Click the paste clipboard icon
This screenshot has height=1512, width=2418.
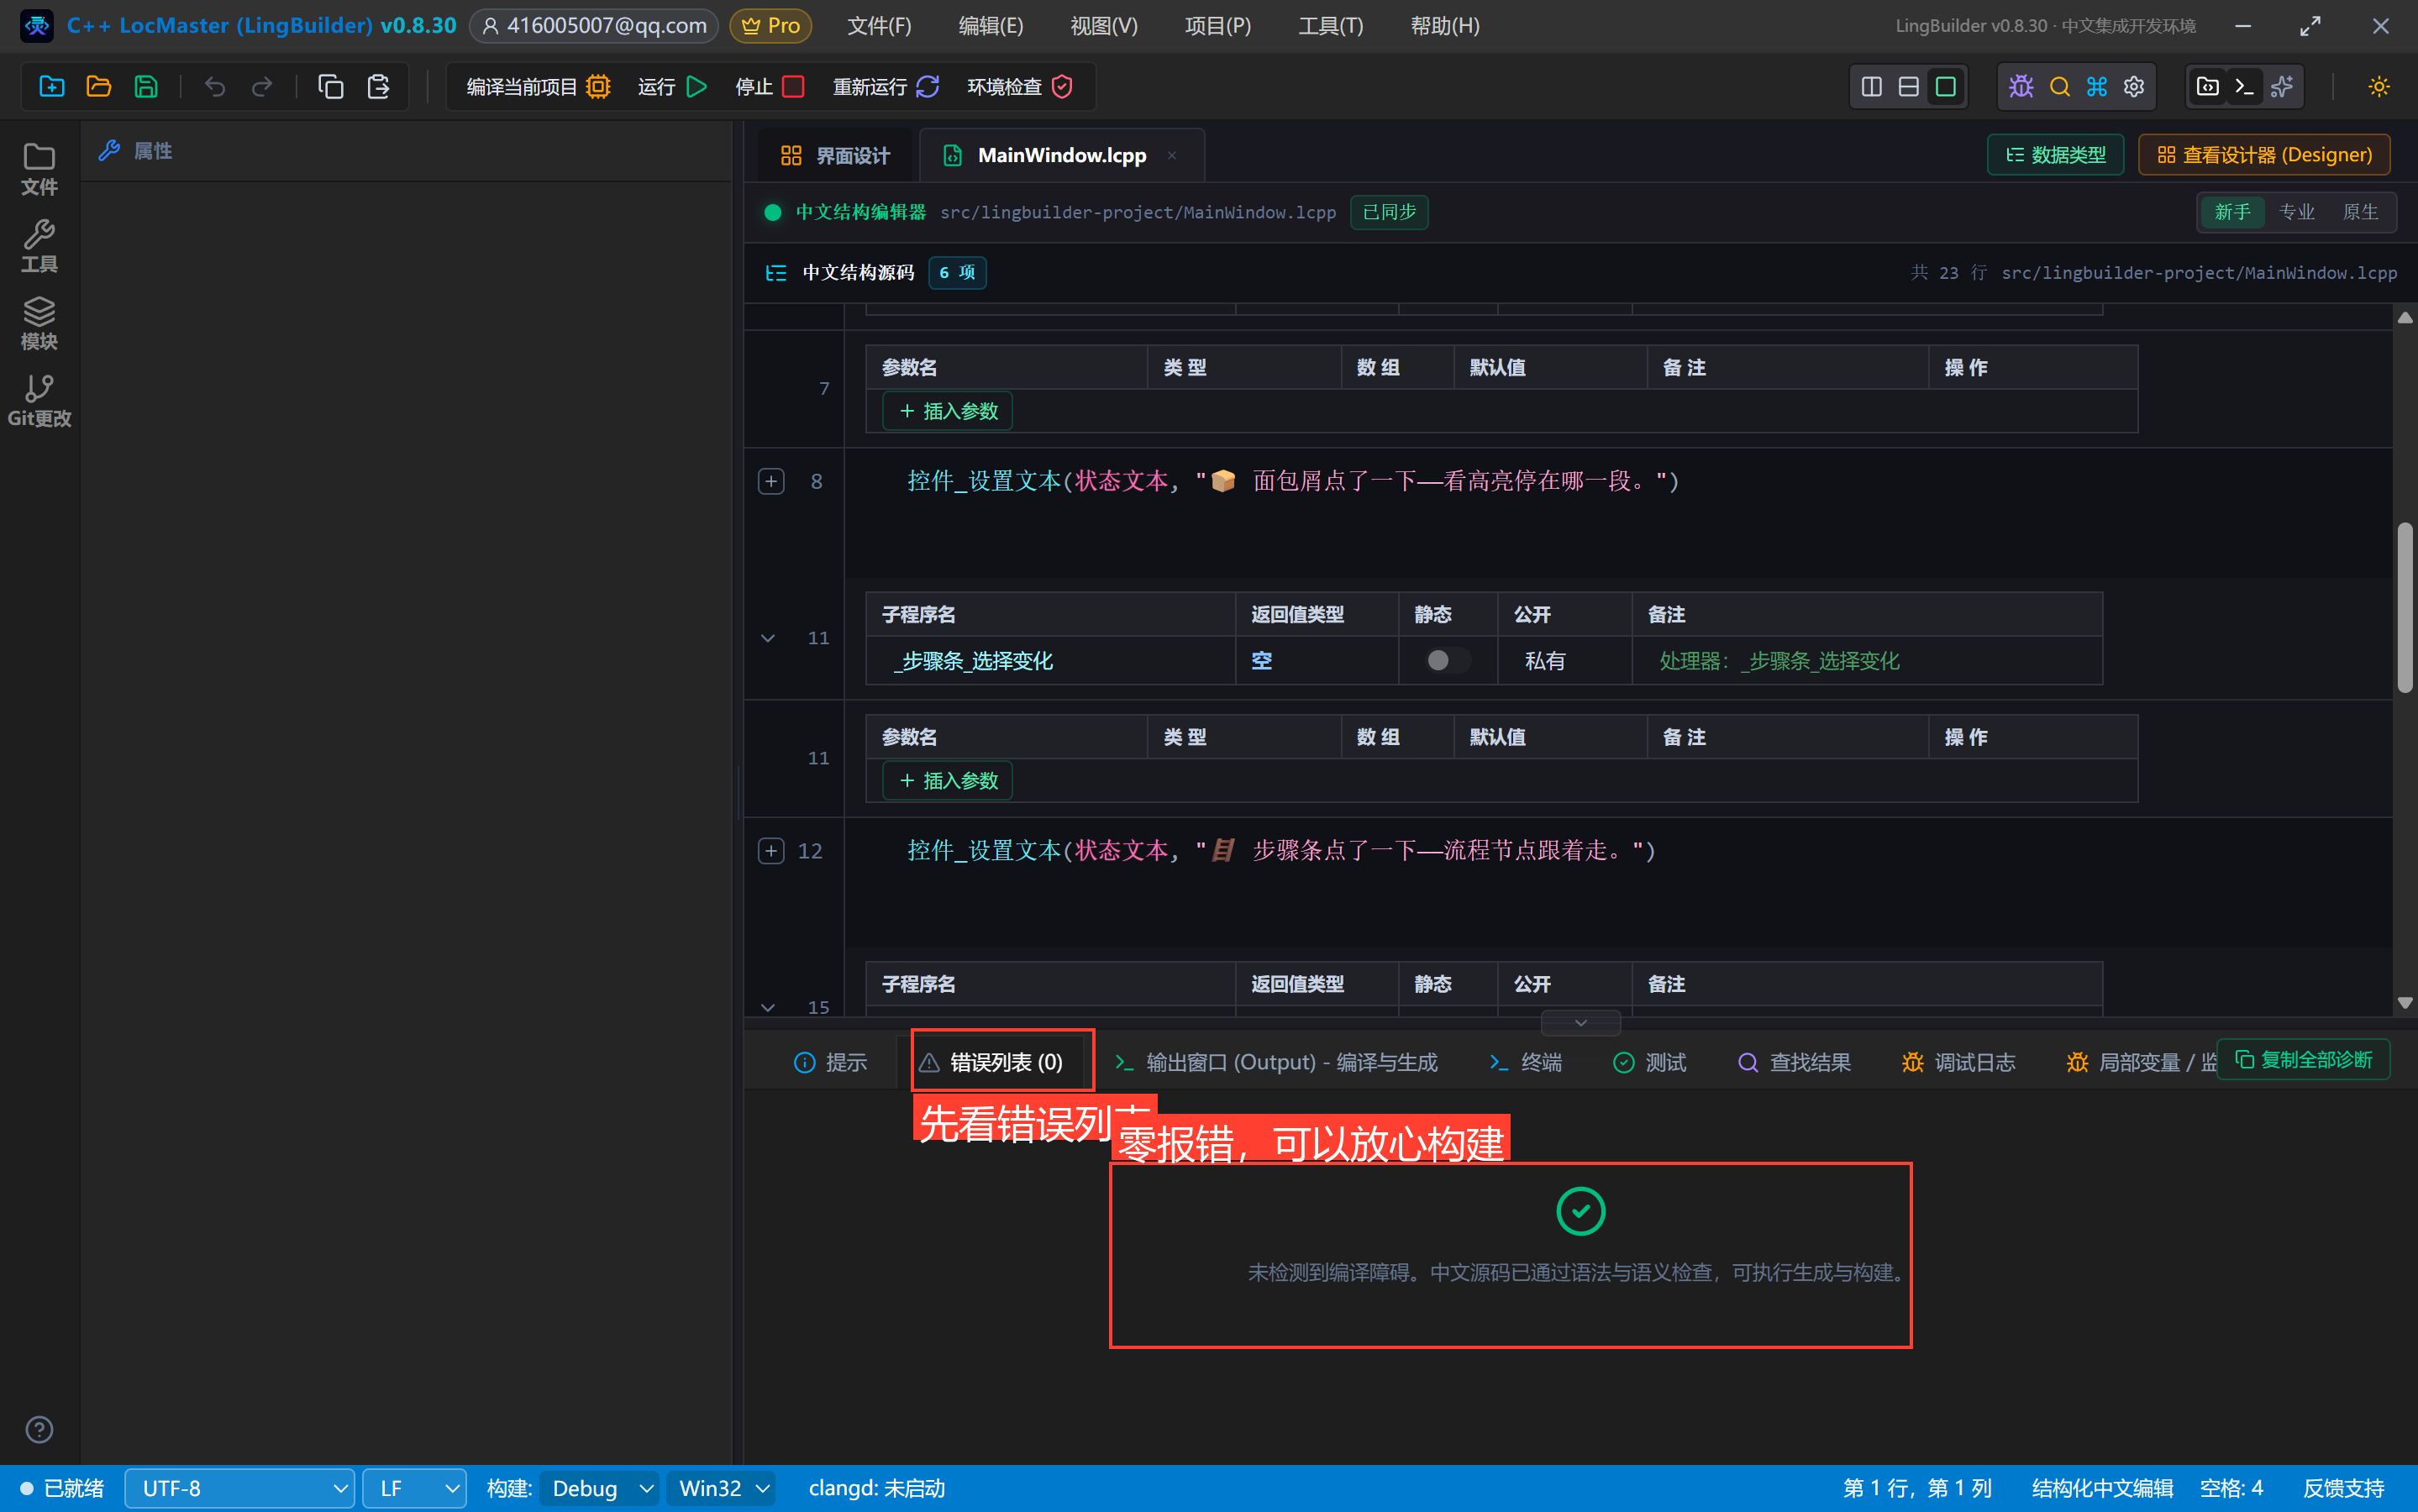[x=378, y=87]
